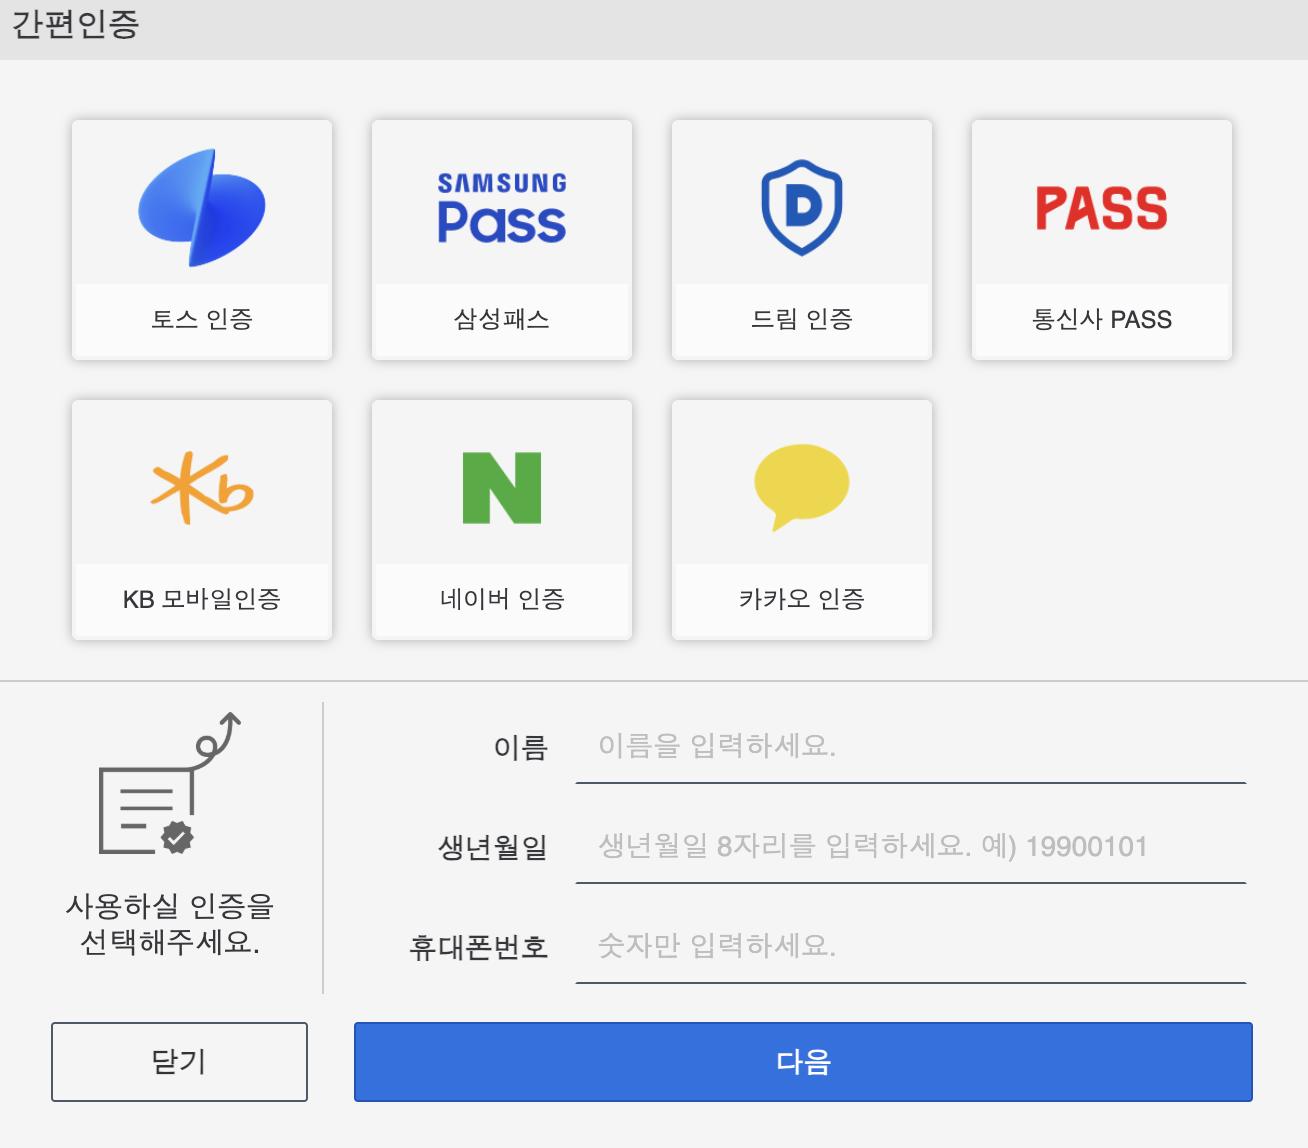Click the 사용하실 인증을 선택해주세요 message

[170, 924]
